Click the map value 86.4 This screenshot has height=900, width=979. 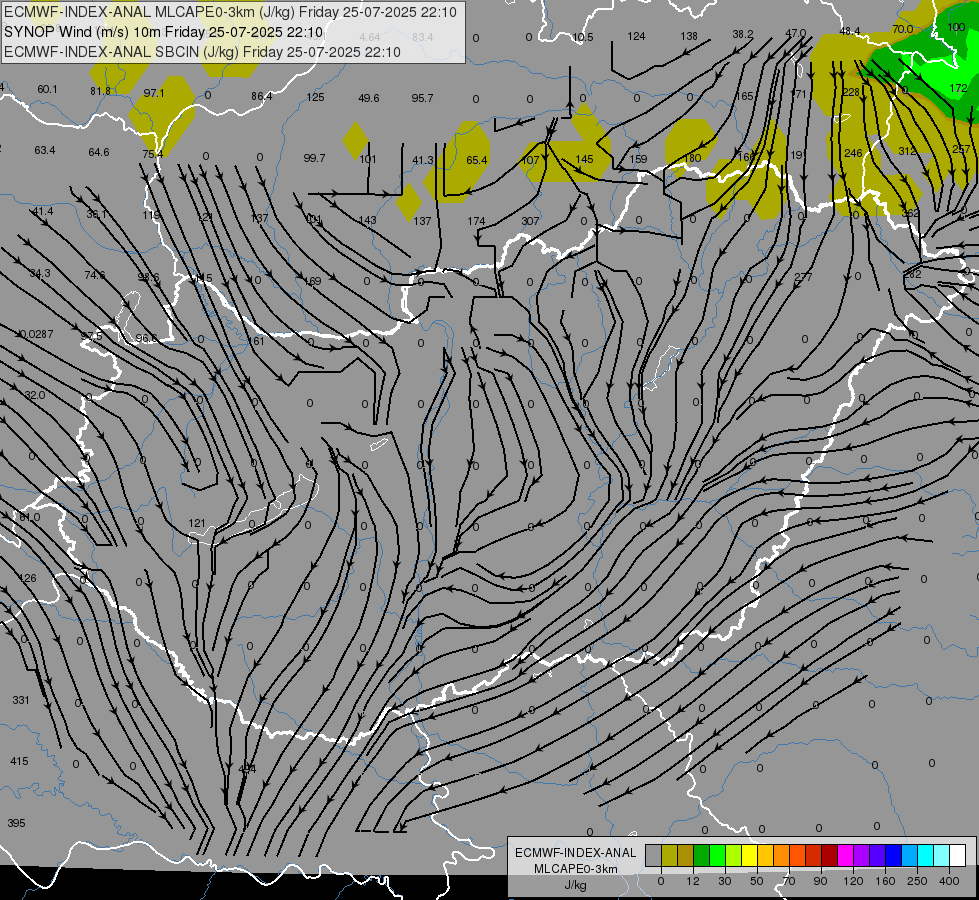pos(262,96)
